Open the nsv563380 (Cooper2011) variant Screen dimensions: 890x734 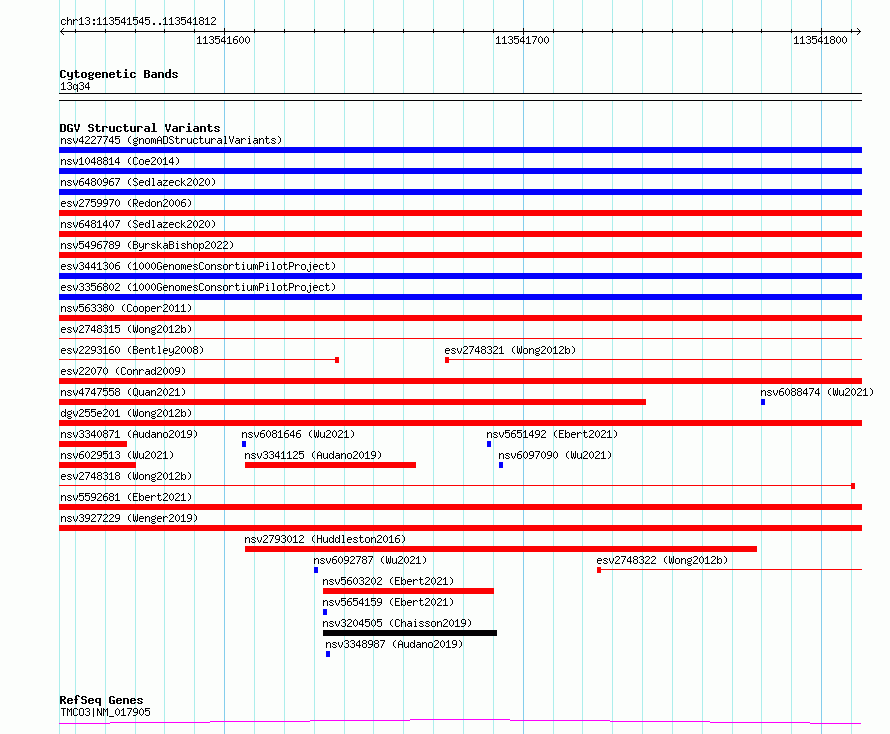coord(126,308)
